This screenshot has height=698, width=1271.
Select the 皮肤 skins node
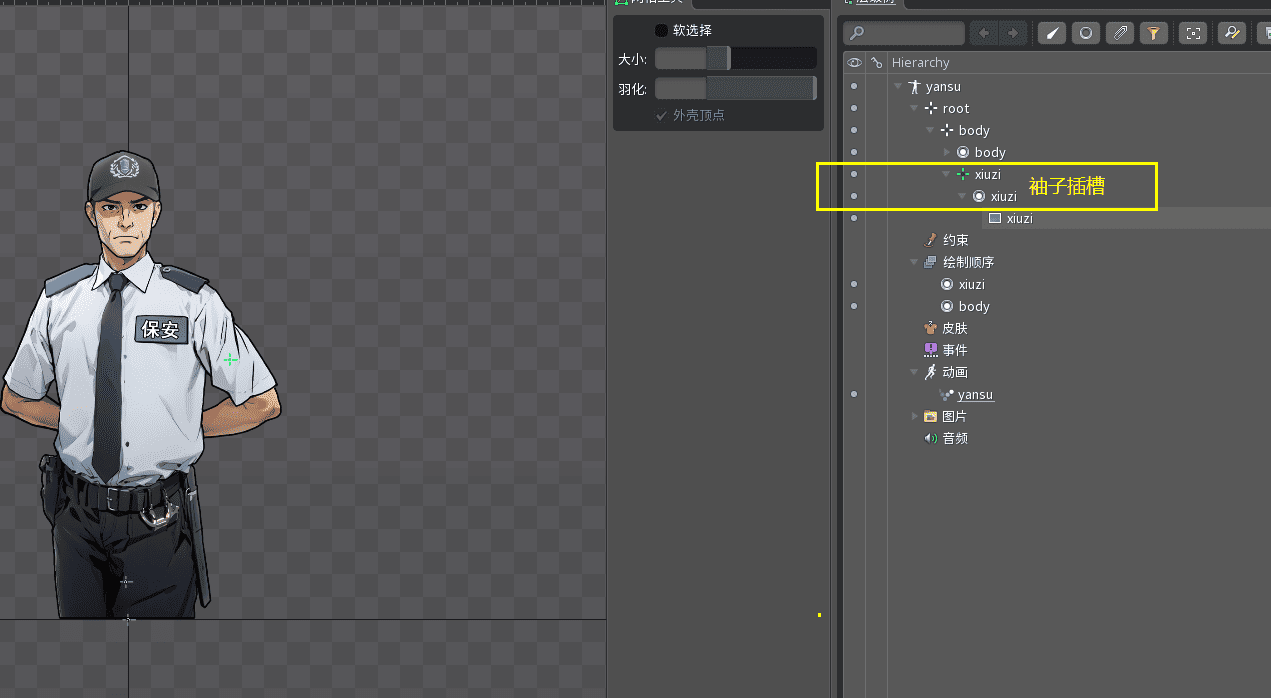954,328
